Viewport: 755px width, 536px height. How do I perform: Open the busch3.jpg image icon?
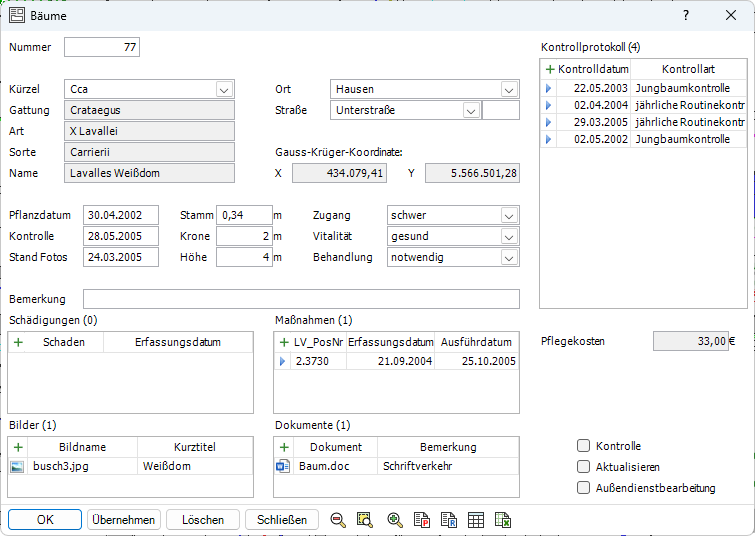point(17,466)
